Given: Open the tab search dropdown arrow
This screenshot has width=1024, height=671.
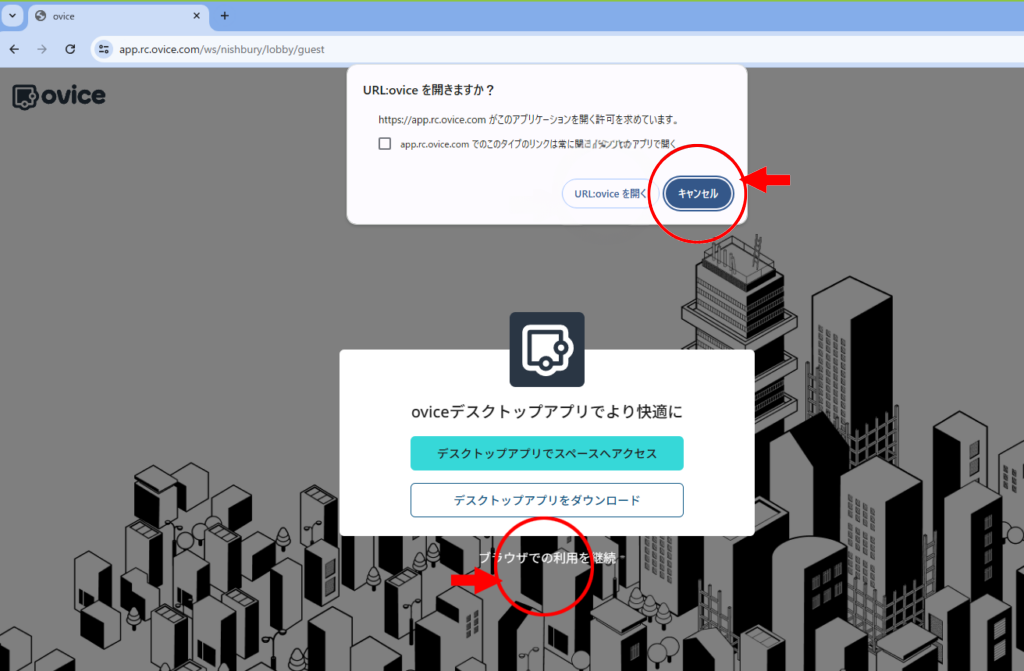Looking at the screenshot, I should [x=12, y=16].
